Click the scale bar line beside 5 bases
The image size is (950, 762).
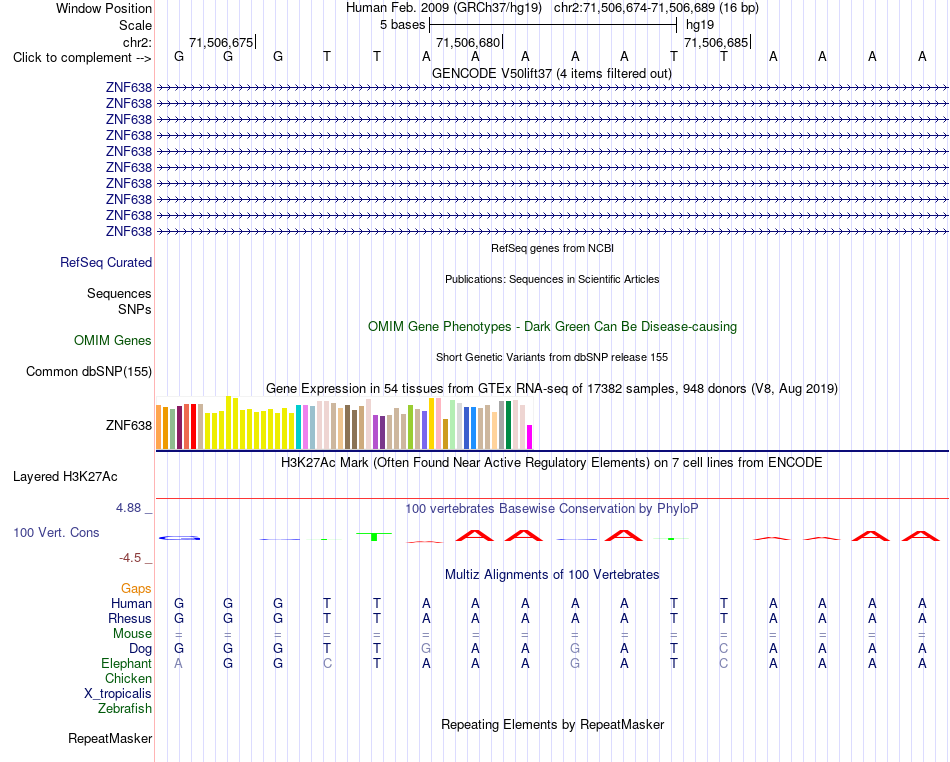553,25
